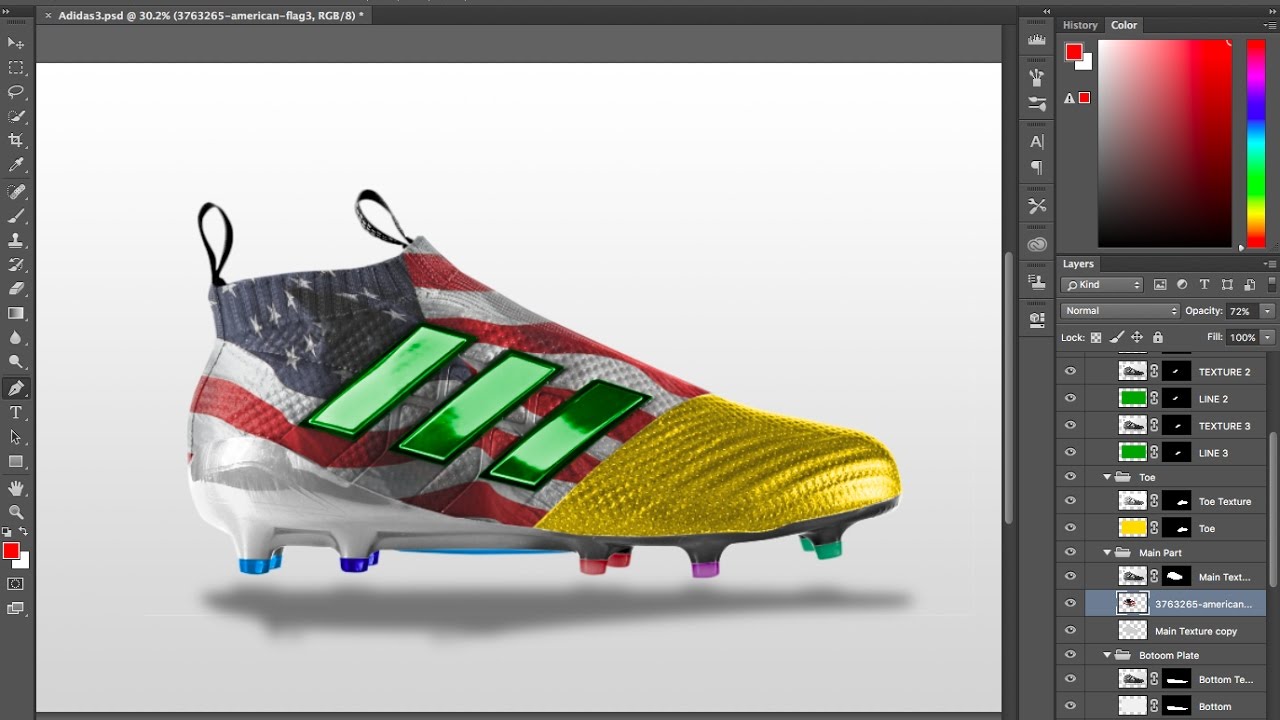
Task: Hide the 3763265-american flag layer
Action: click(x=1070, y=603)
